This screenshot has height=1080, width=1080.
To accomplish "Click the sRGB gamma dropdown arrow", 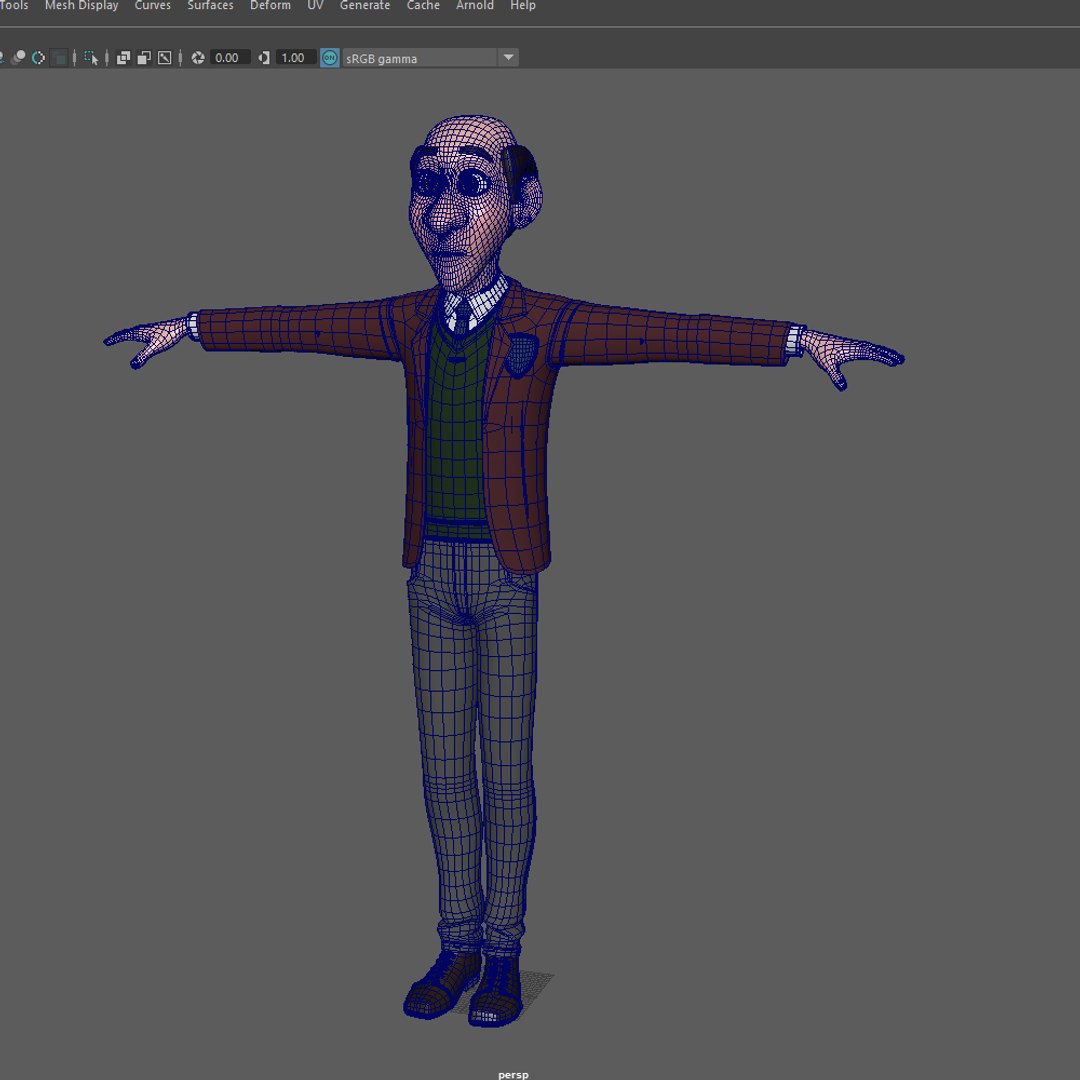I will point(508,57).
